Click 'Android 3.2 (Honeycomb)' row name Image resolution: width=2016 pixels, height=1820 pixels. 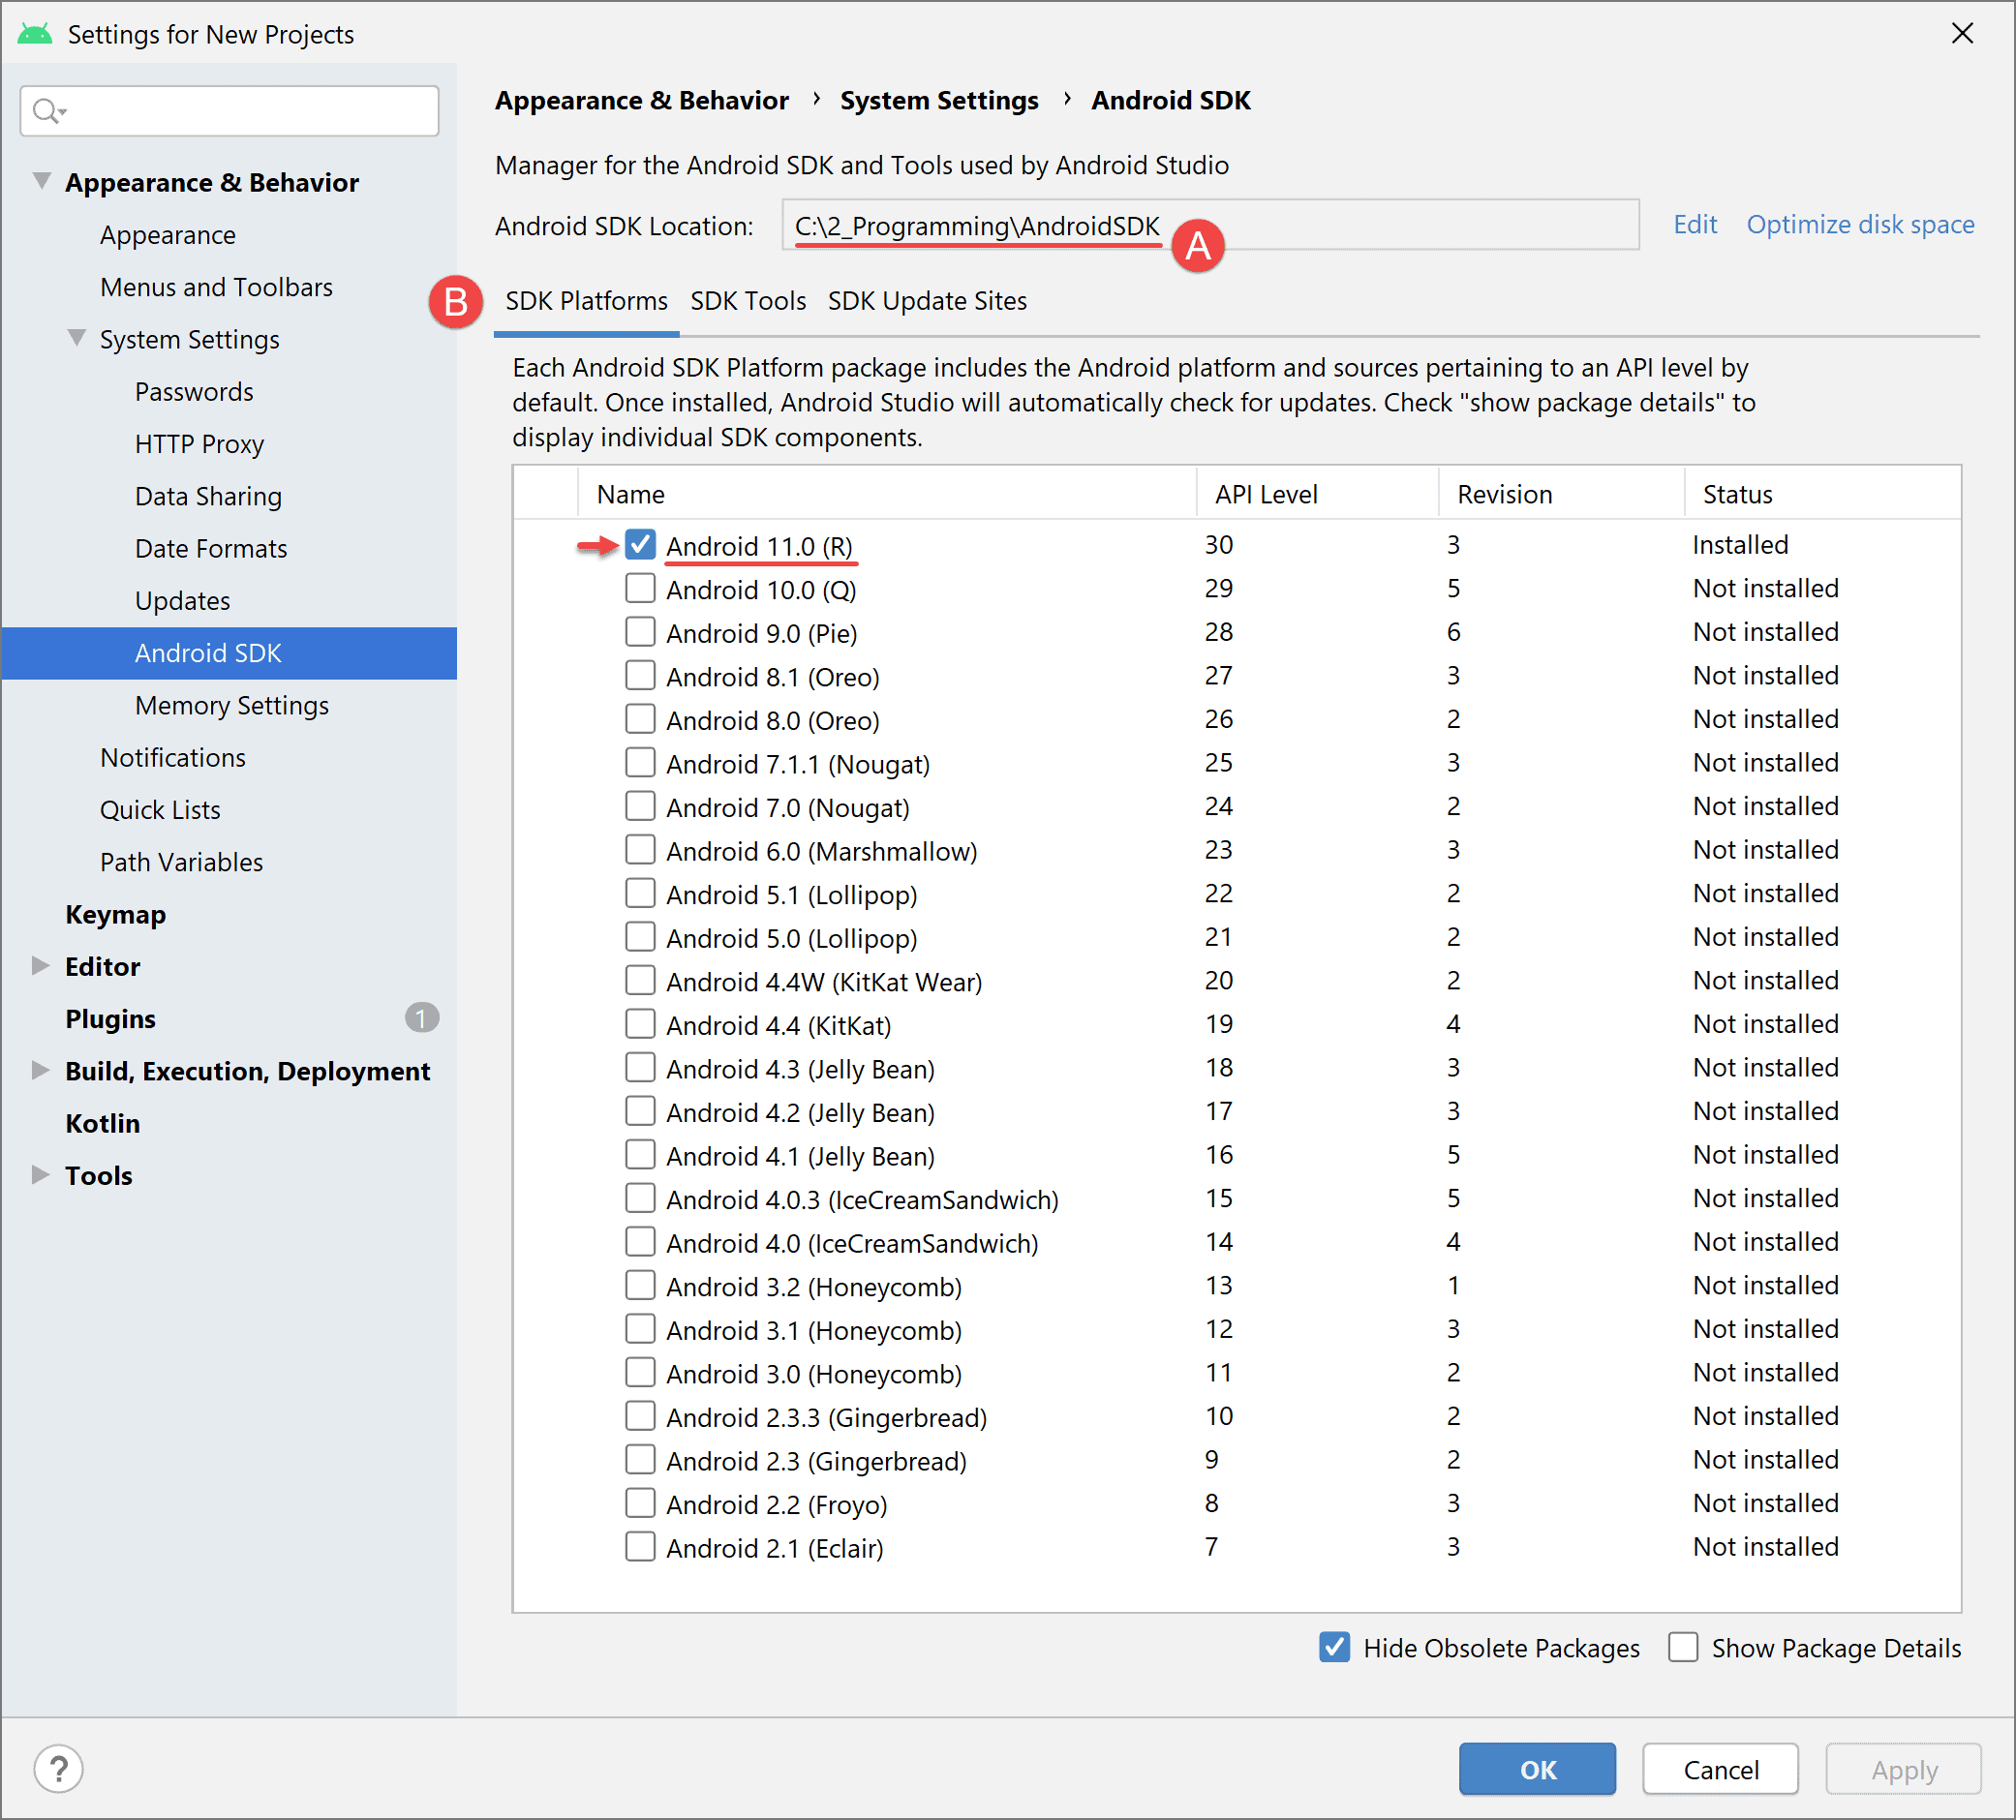(814, 1287)
